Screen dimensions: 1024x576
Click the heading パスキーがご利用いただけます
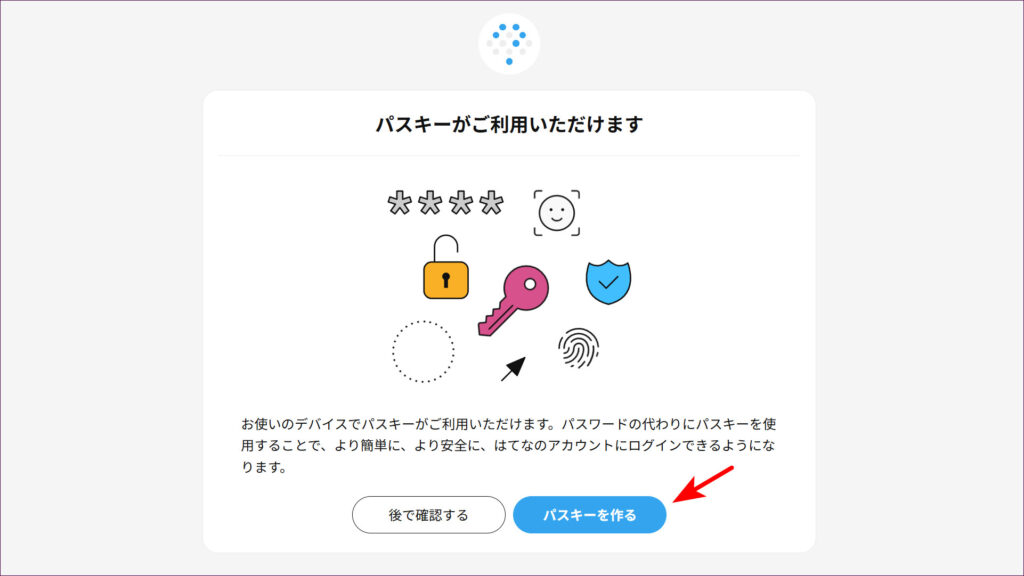pos(509,124)
